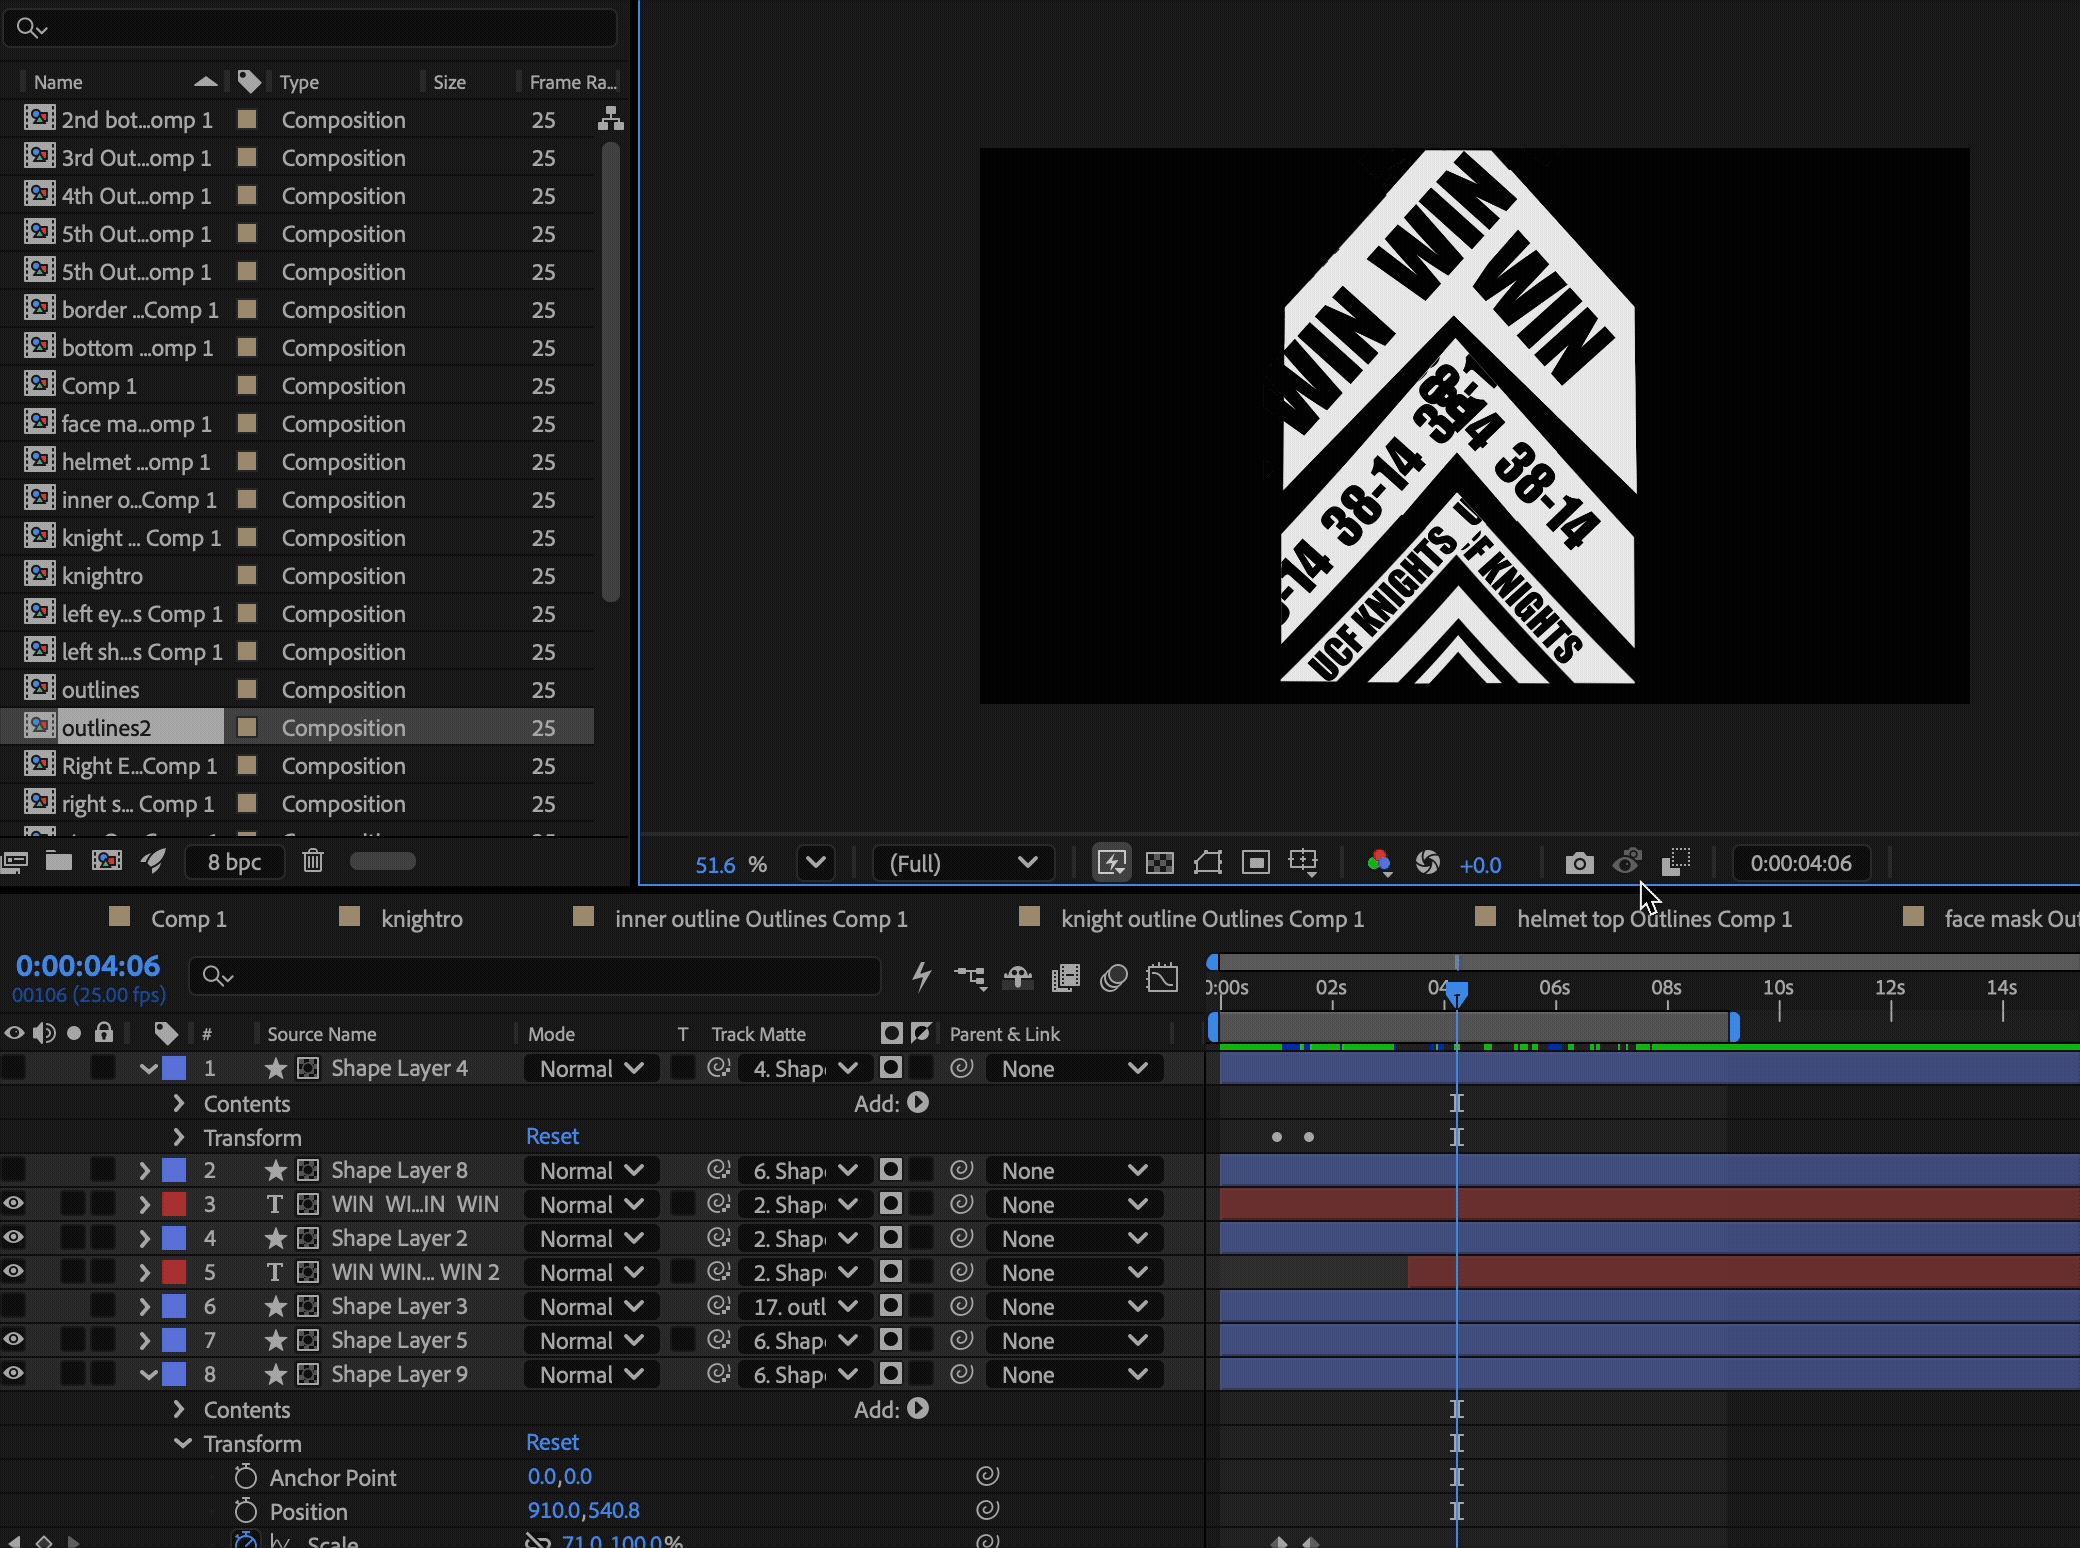Collapse Transform group of Shape Layer 9
Image resolution: width=2080 pixels, height=1548 pixels.
tap(183, 1443)
